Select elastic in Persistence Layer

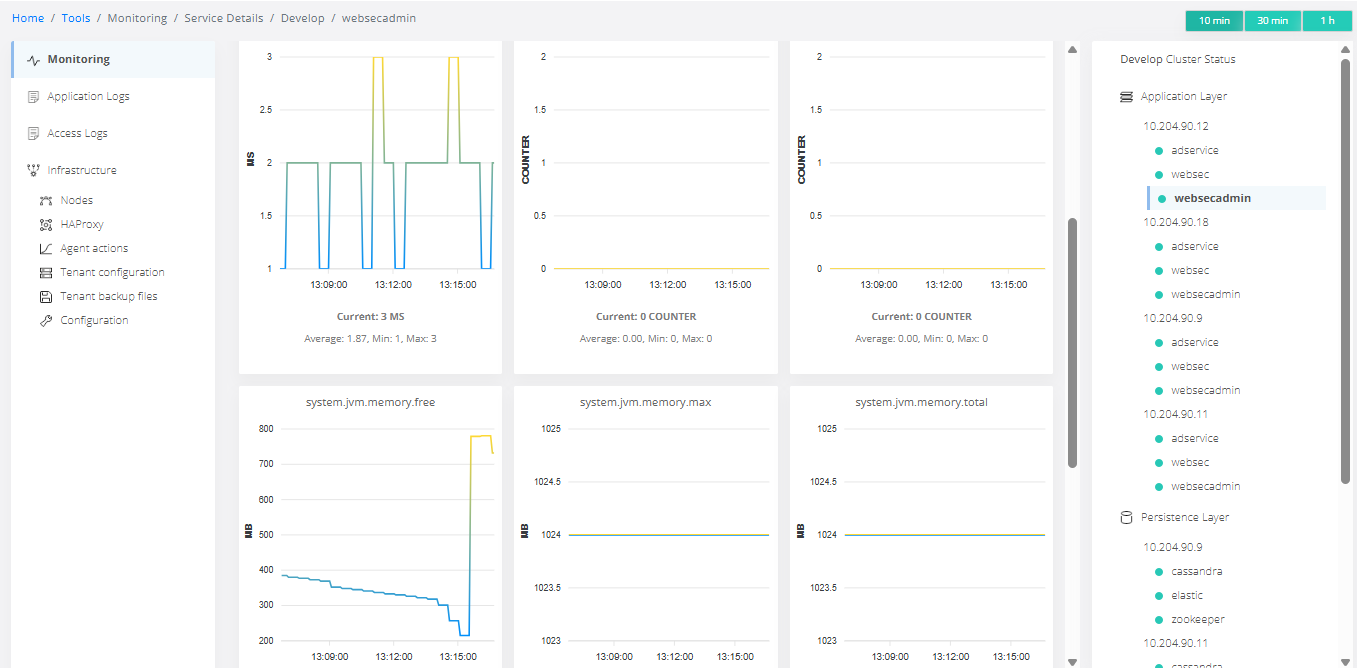[1187, 596]
